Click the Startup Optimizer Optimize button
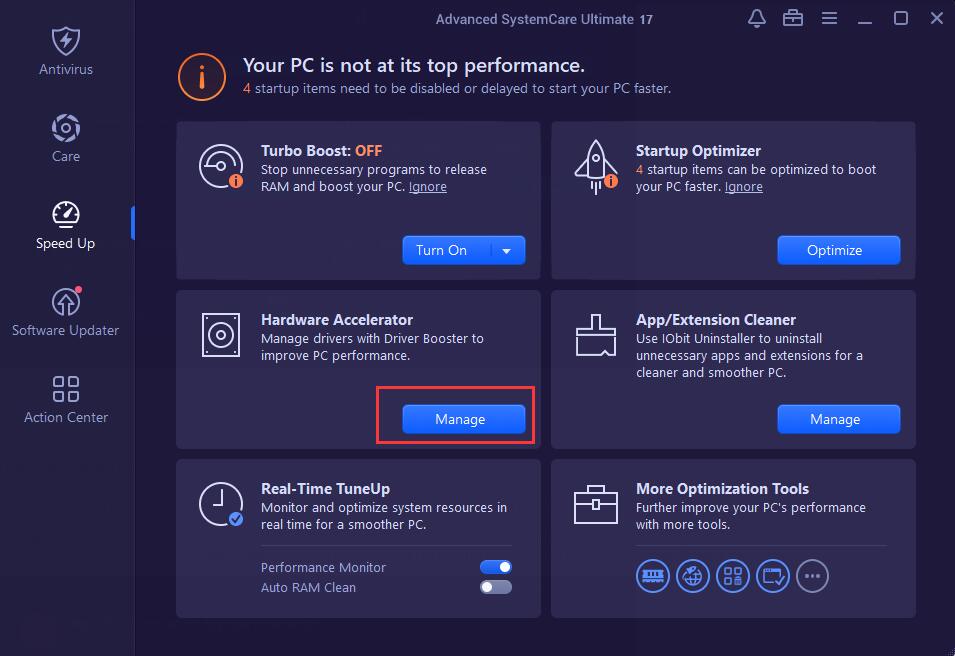955x656 pixels. coord(839,250)
